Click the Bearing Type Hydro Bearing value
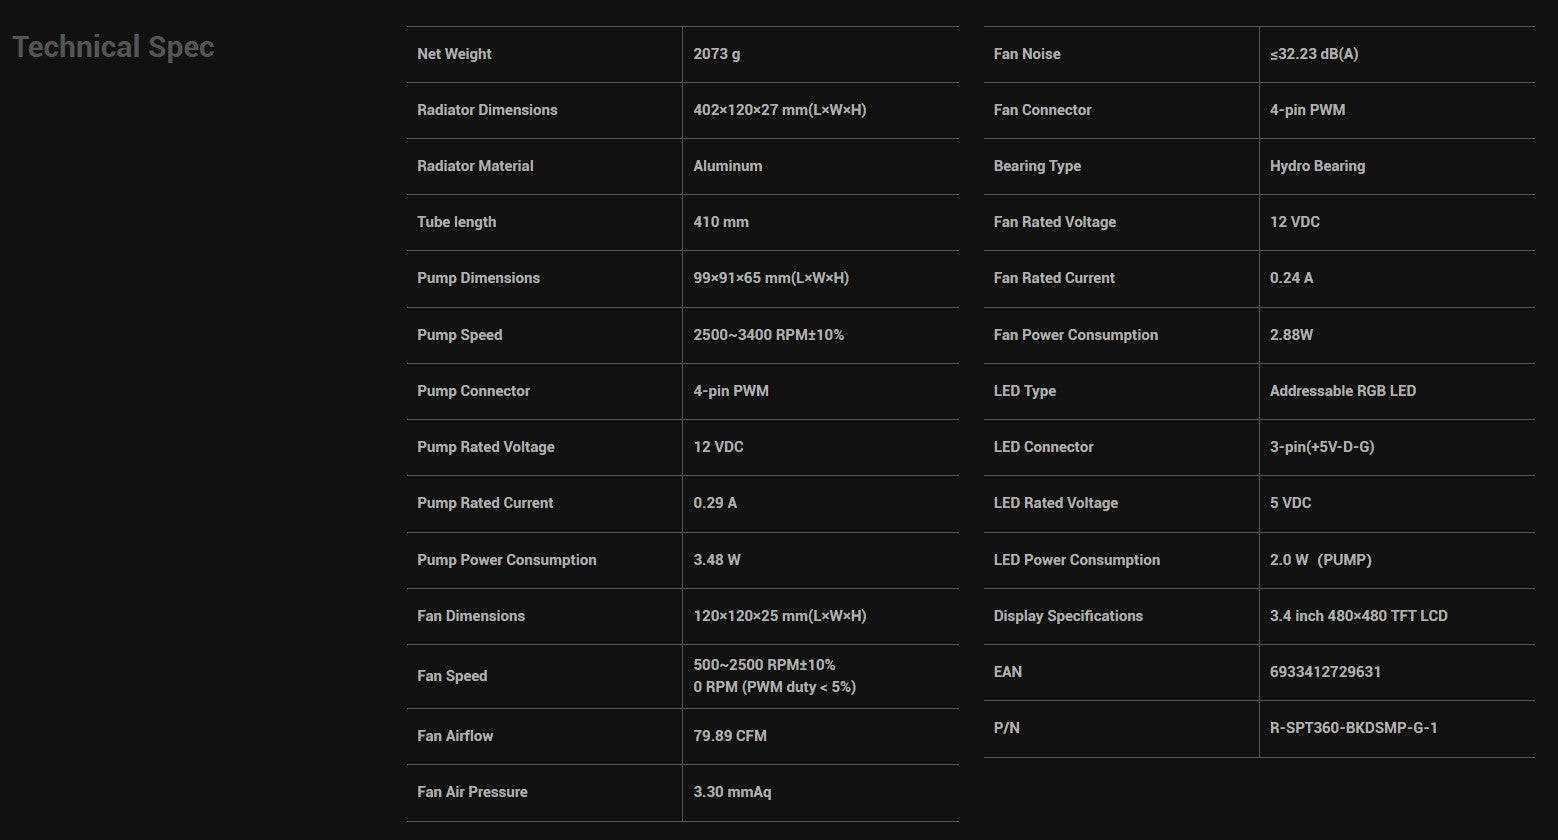This screenshot has width=1558, height=840. pyautogui.click(x=1317, y=166)
